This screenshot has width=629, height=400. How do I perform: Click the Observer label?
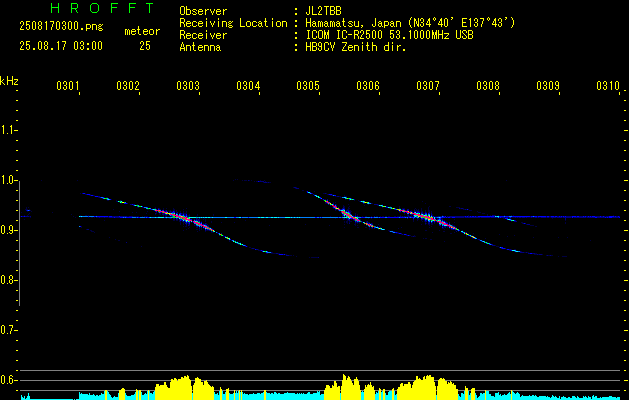[x=203, y=11]
